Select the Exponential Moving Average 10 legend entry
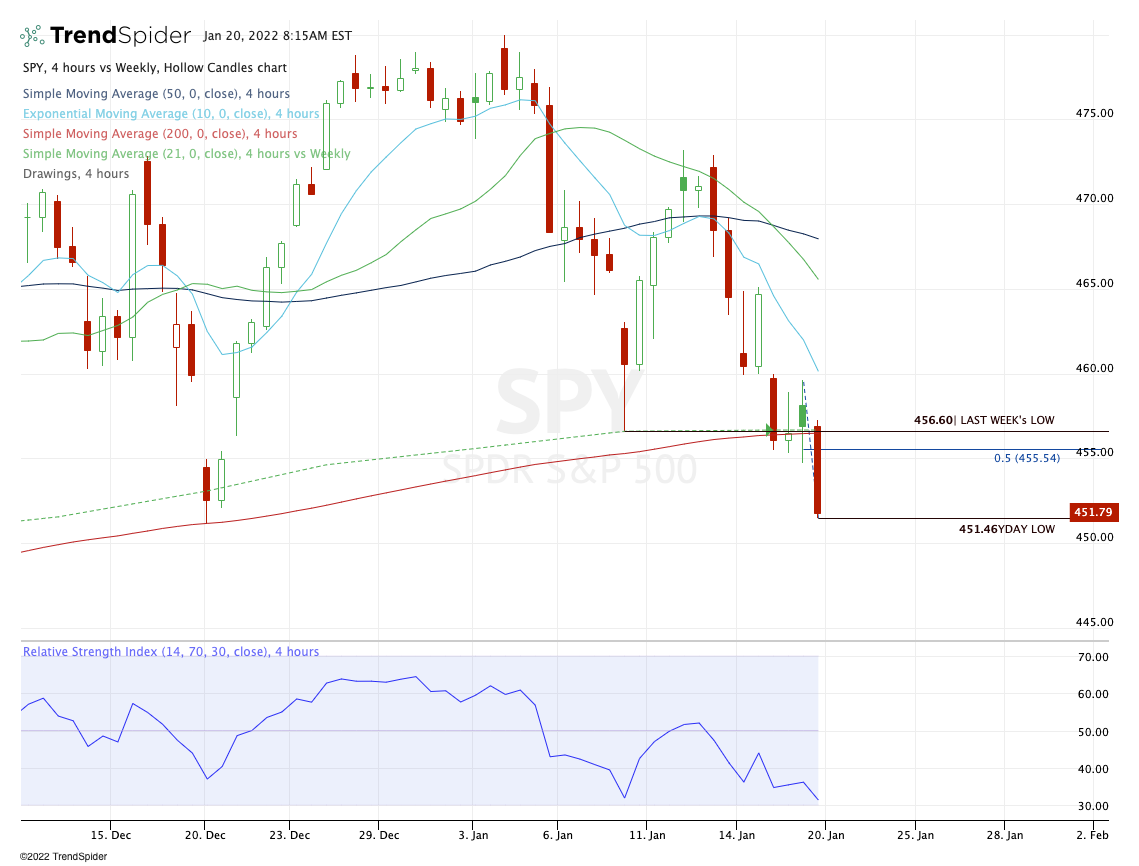The height and width of the screenshot is (866, 1139). coord(171,113)
